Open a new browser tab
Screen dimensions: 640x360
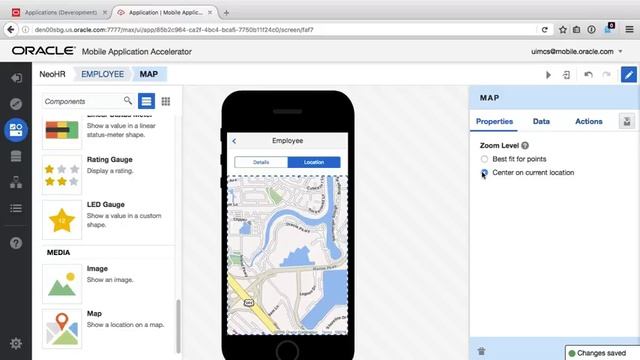(226, 13)
